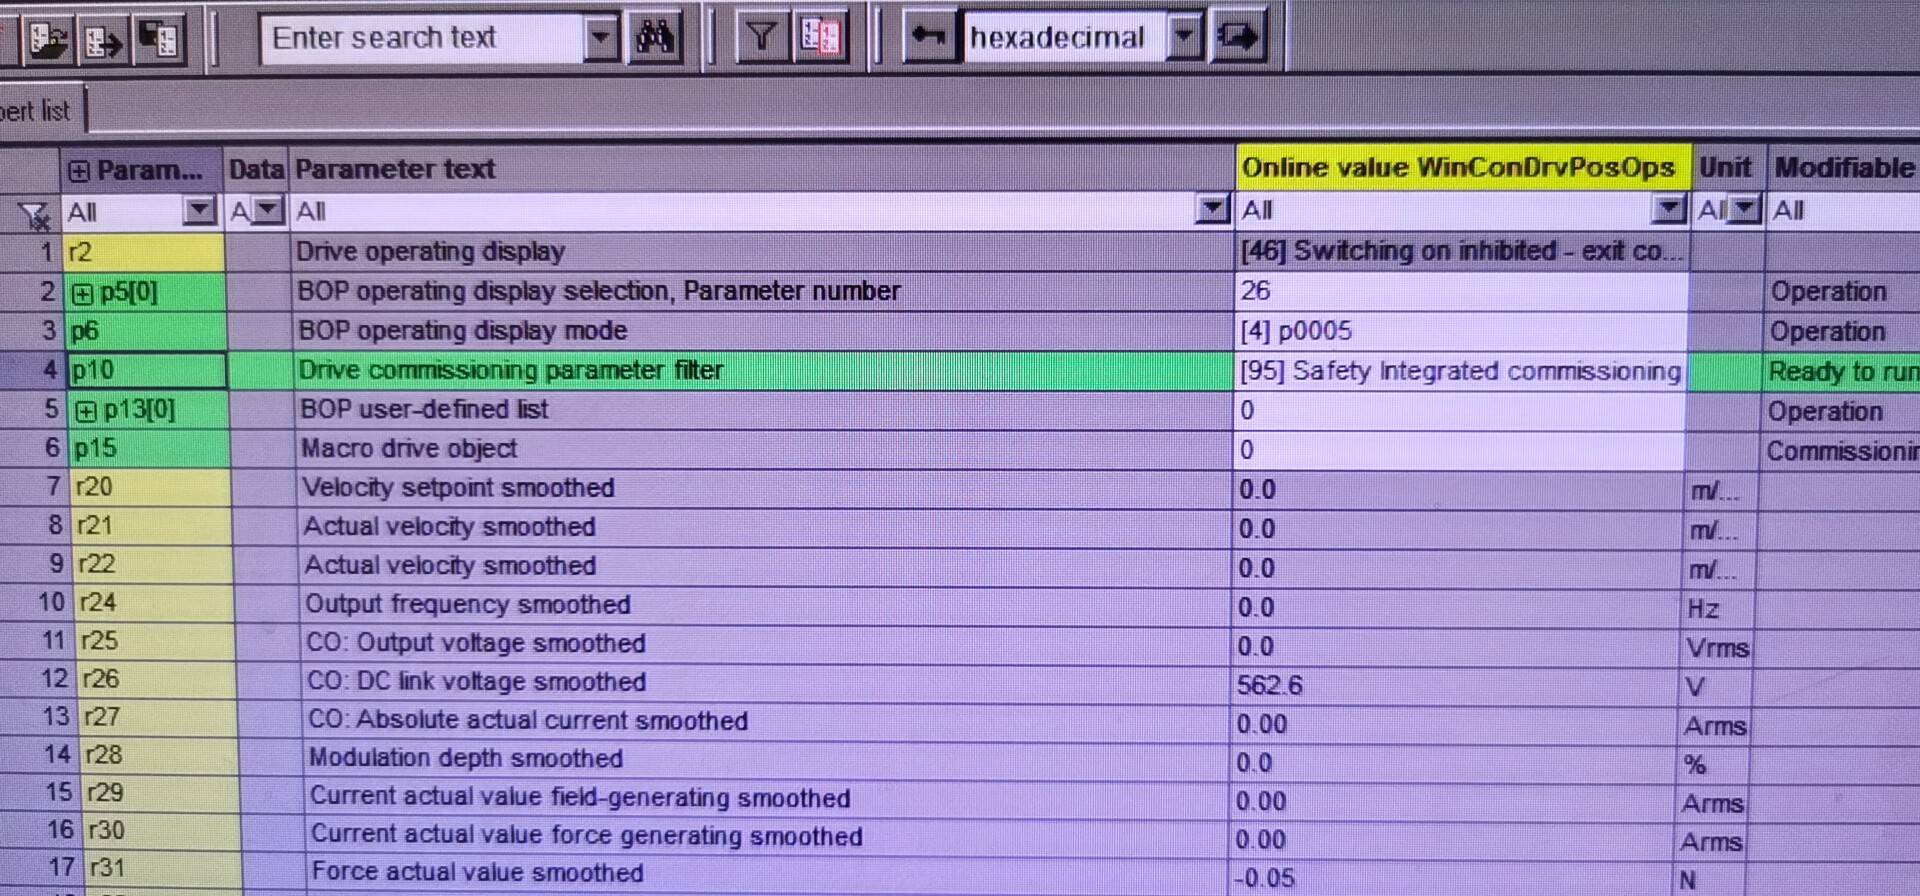1920x896 pixels.
Task: Click the Data column header
Action: (x=257, y=169)
